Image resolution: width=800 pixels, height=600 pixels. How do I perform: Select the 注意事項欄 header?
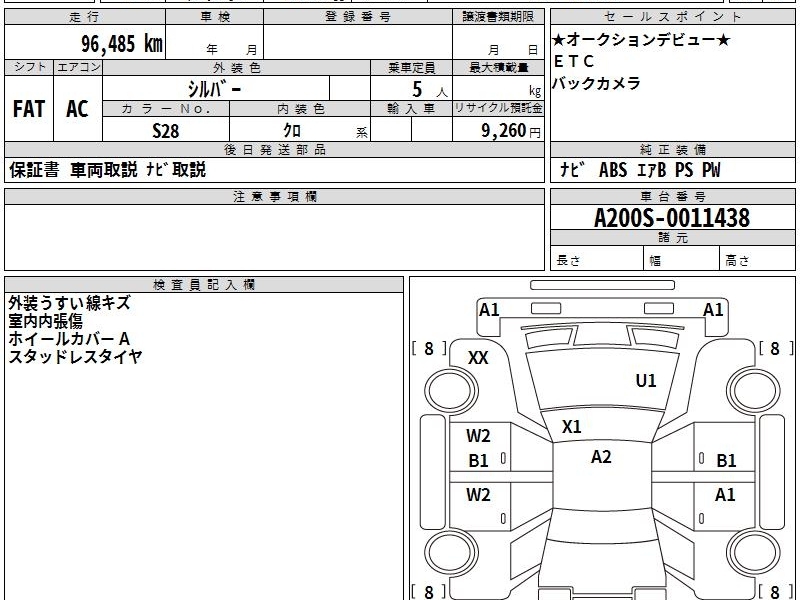coord(274,196)
